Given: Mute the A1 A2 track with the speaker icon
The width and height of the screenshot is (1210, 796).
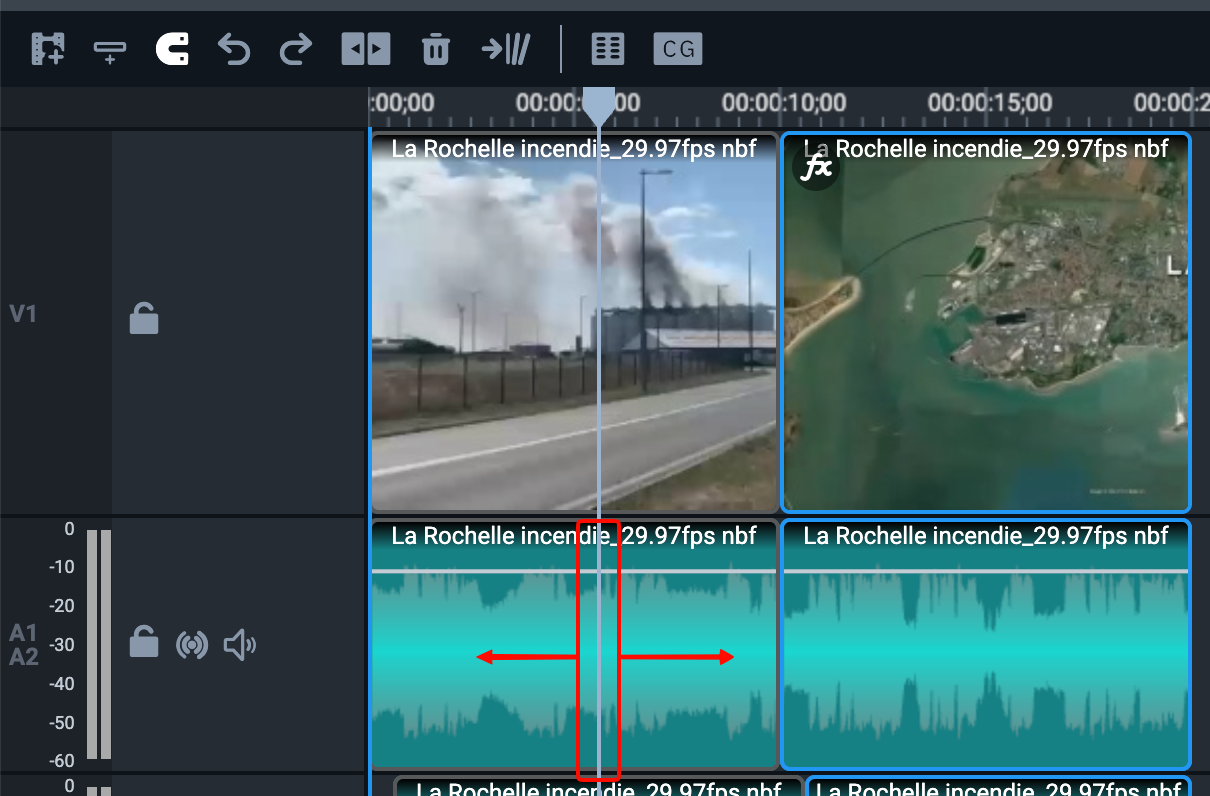Looking at the screenshot, I should (239, 645).
